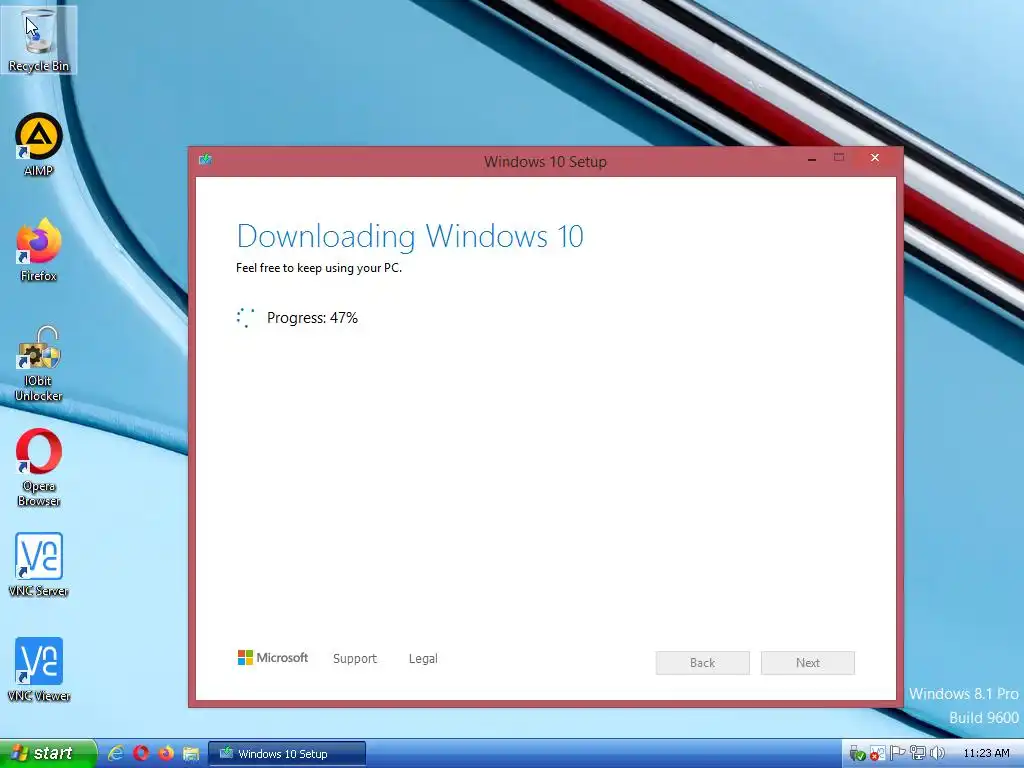The height and width of the screenshot is (768, 1024).
Task: Click the 'Windows 10 Setup' window title
Action: [x=545, y=161]
